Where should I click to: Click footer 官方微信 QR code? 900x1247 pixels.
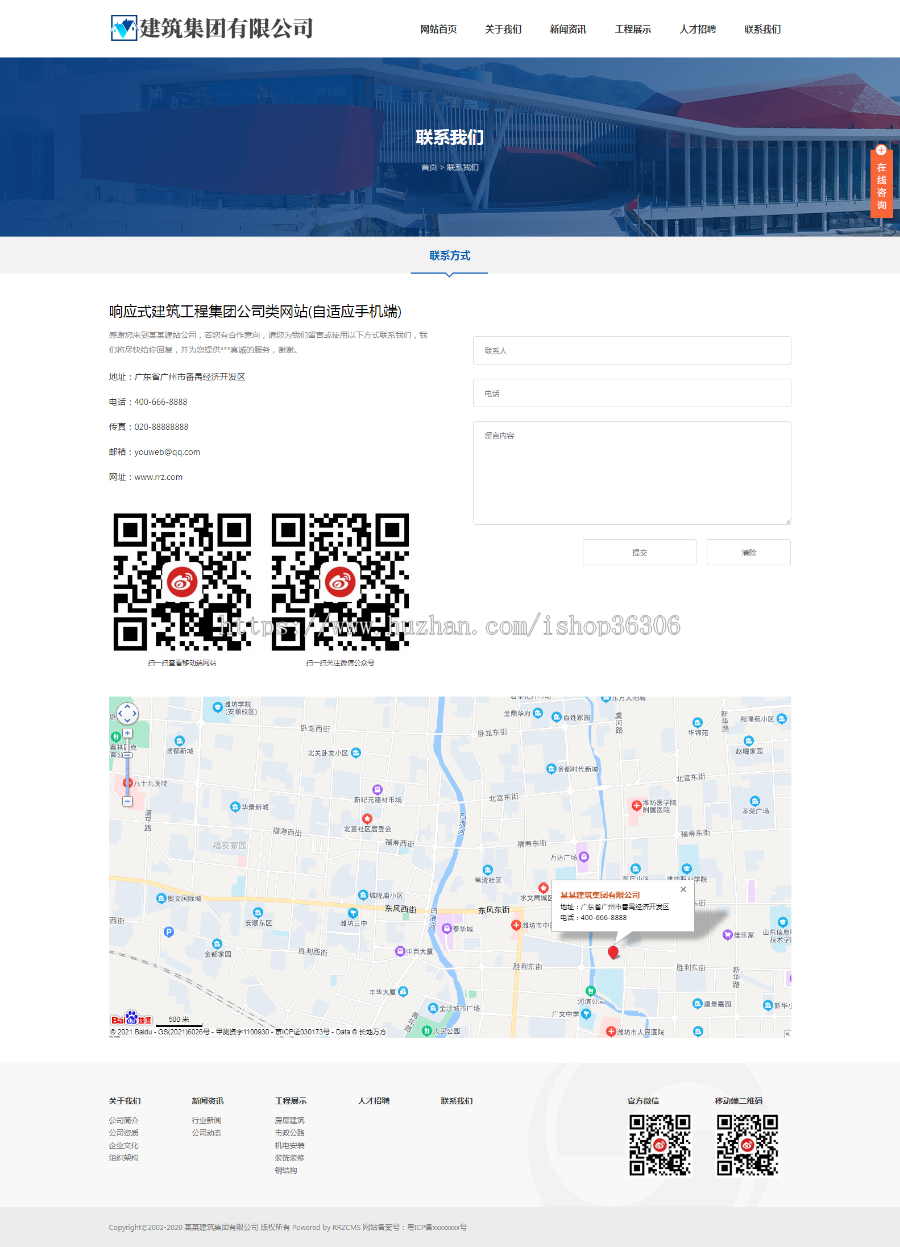point(660,1145)
